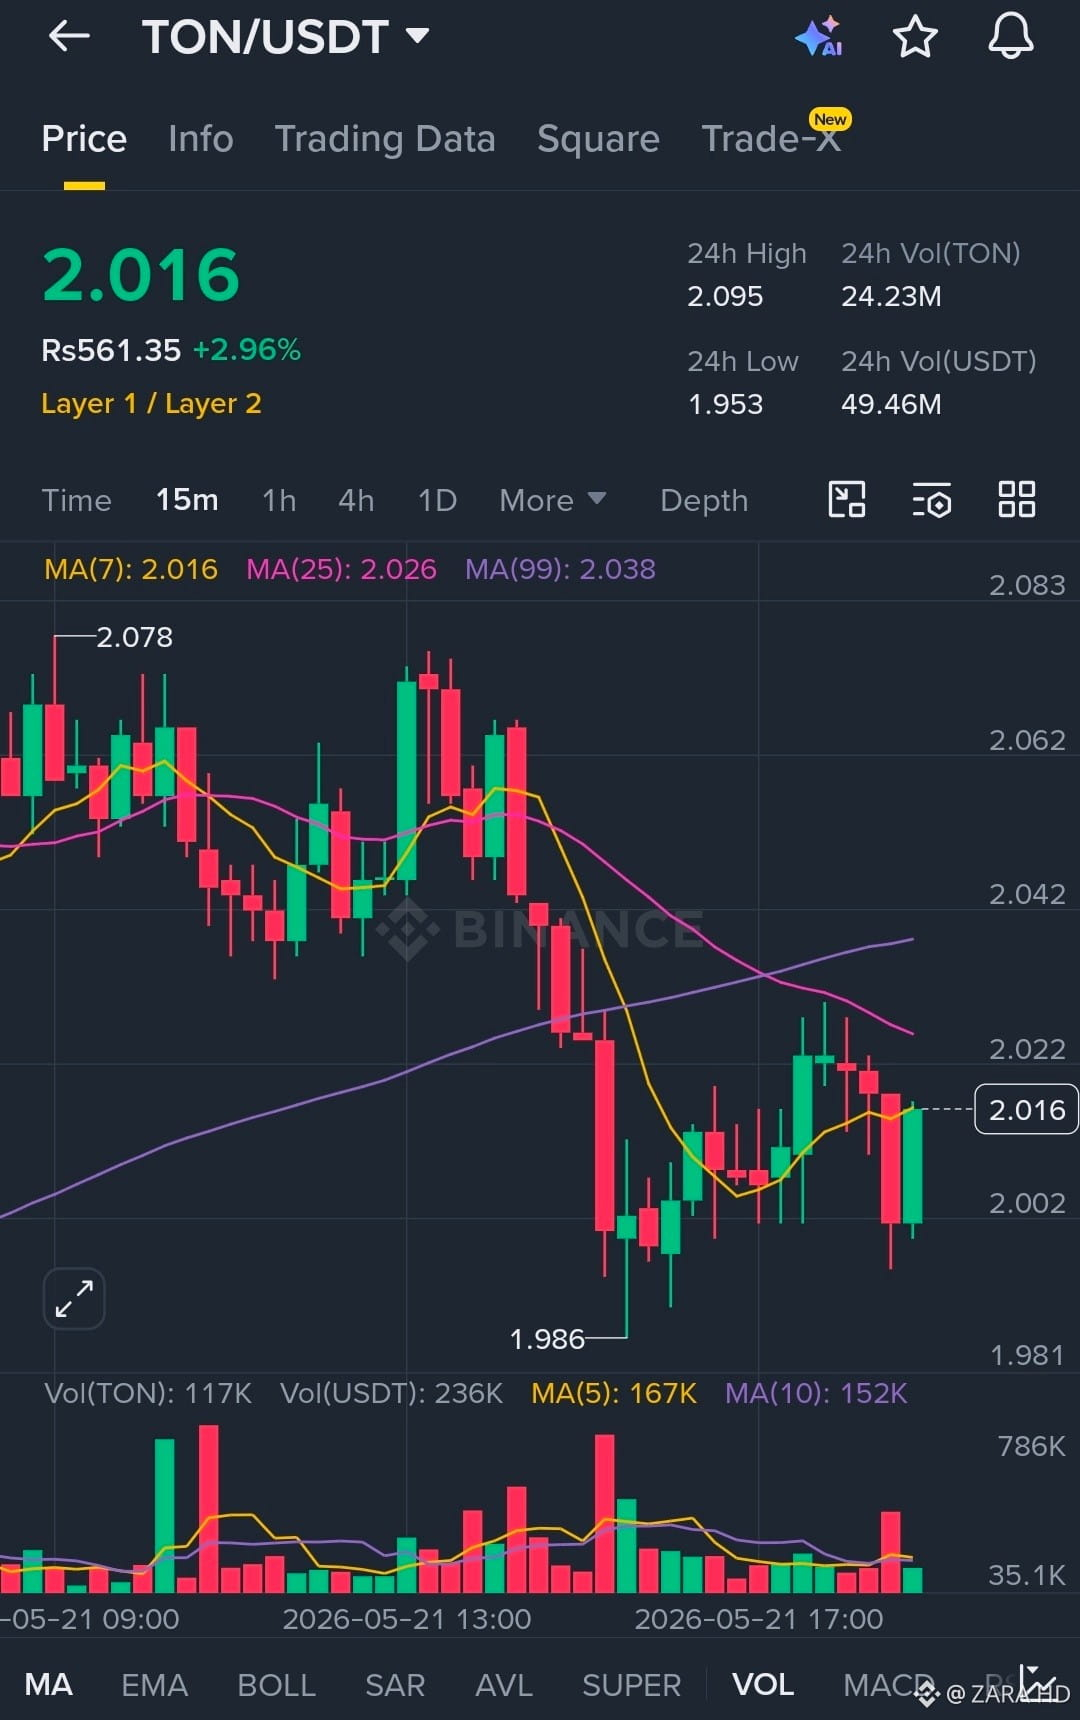Tap the 24h Vol(USDT) 49.46M value

(891, 404)
